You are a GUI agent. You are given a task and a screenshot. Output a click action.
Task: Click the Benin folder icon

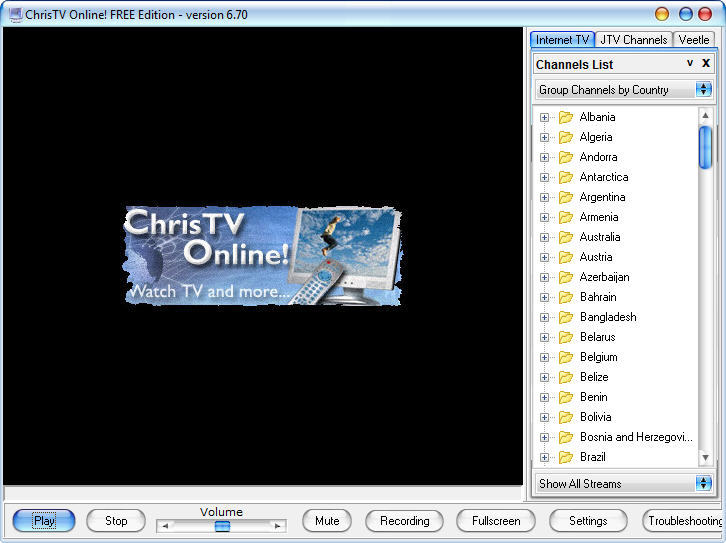tap(565, 397)
